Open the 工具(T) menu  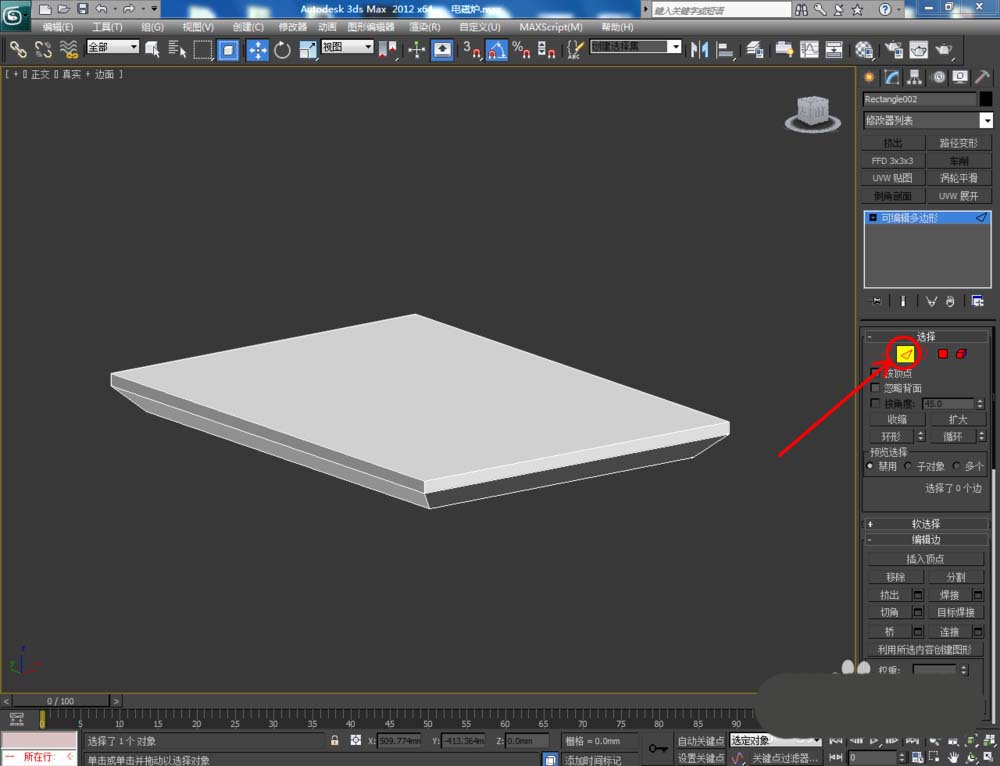point(107,27)
